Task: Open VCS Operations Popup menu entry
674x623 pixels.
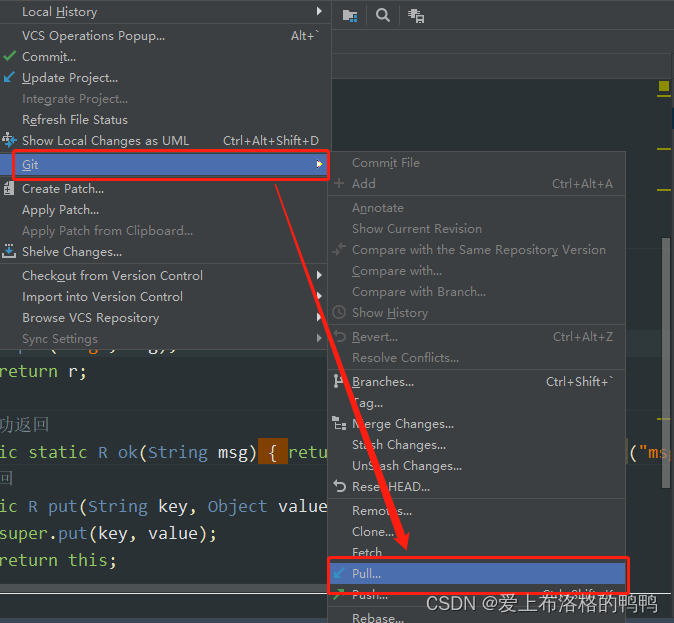Action: [165, 35]
